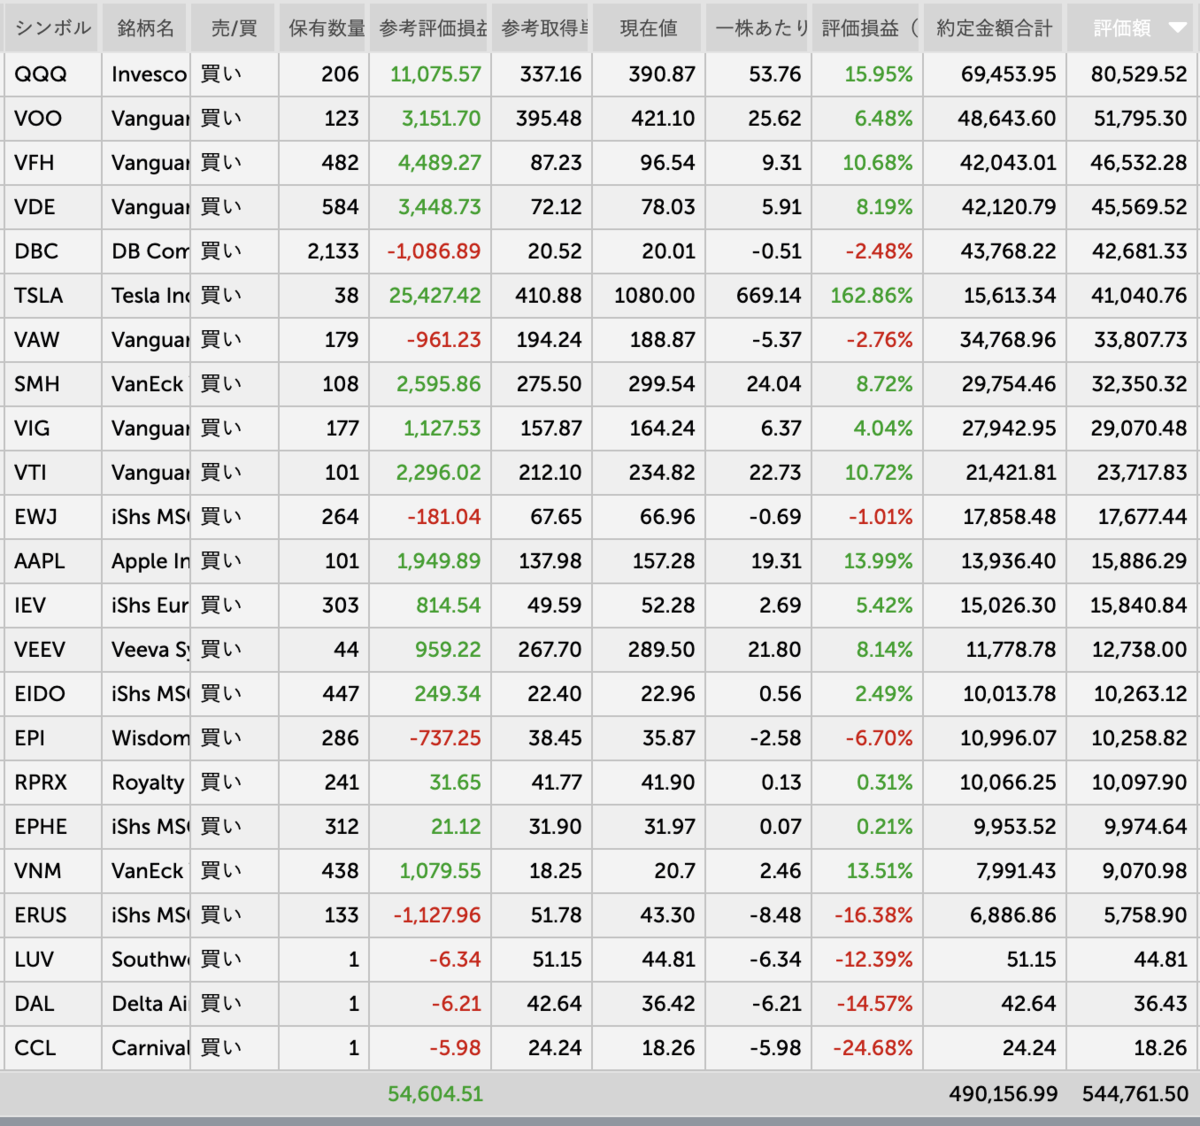Sort by 保有数量 column header
Image resolution: width=1200 pixels, height=1126 pixels.
tap(325, 29)
